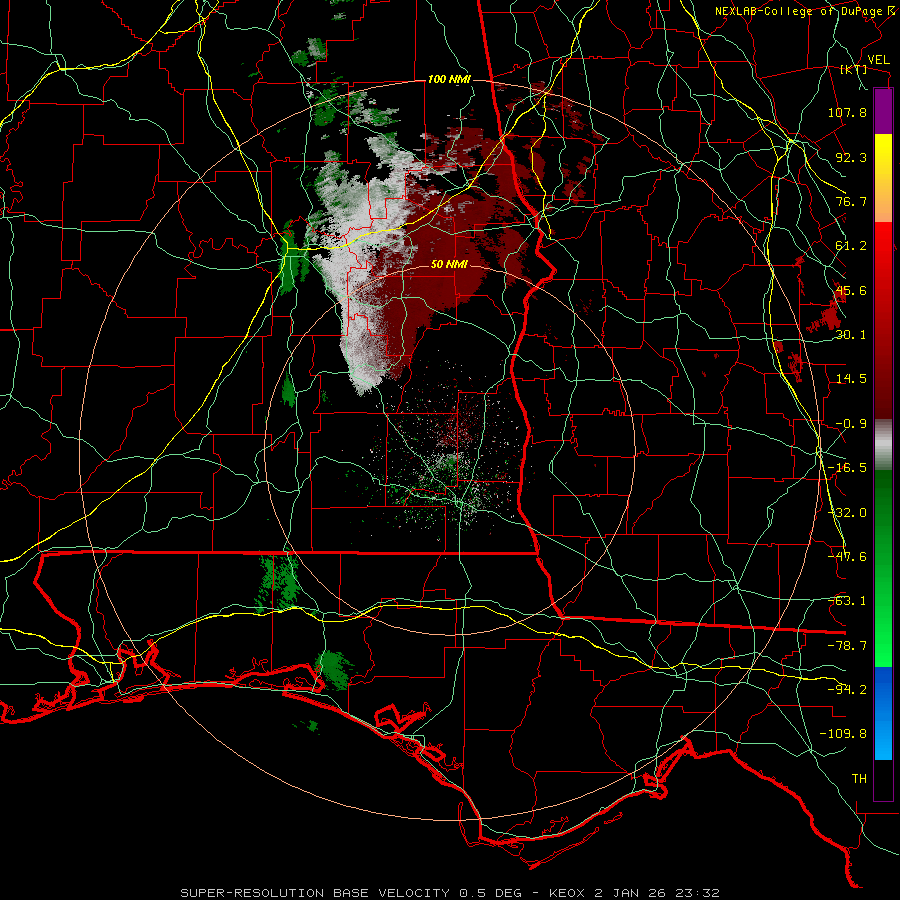
Task: Click the Super-Resolution Base Velocity caption at bottom
Action: point(449,893)
